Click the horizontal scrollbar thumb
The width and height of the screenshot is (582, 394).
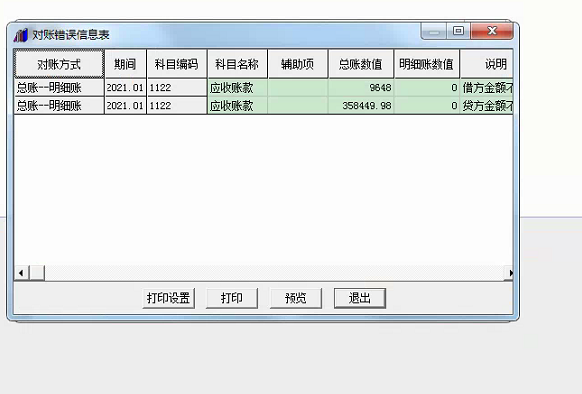(x=37, y=273)
